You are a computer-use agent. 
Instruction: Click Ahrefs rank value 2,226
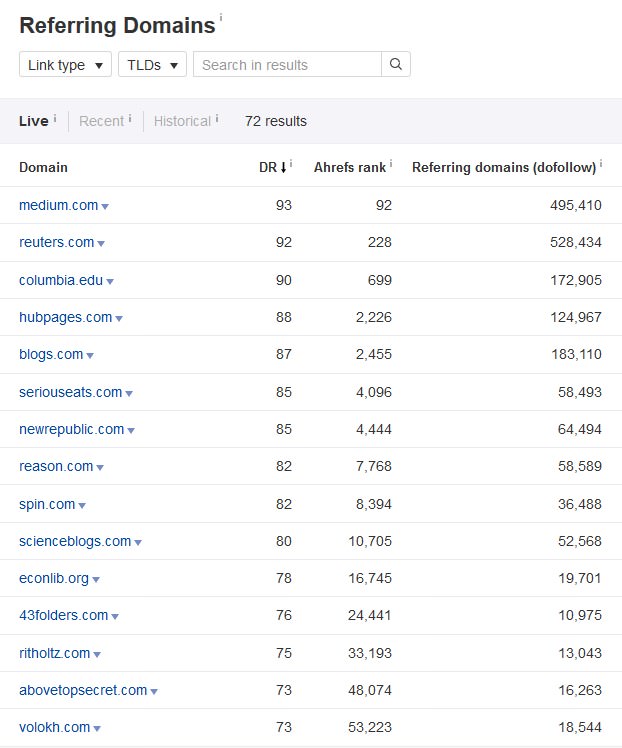[x=373, y=317]
